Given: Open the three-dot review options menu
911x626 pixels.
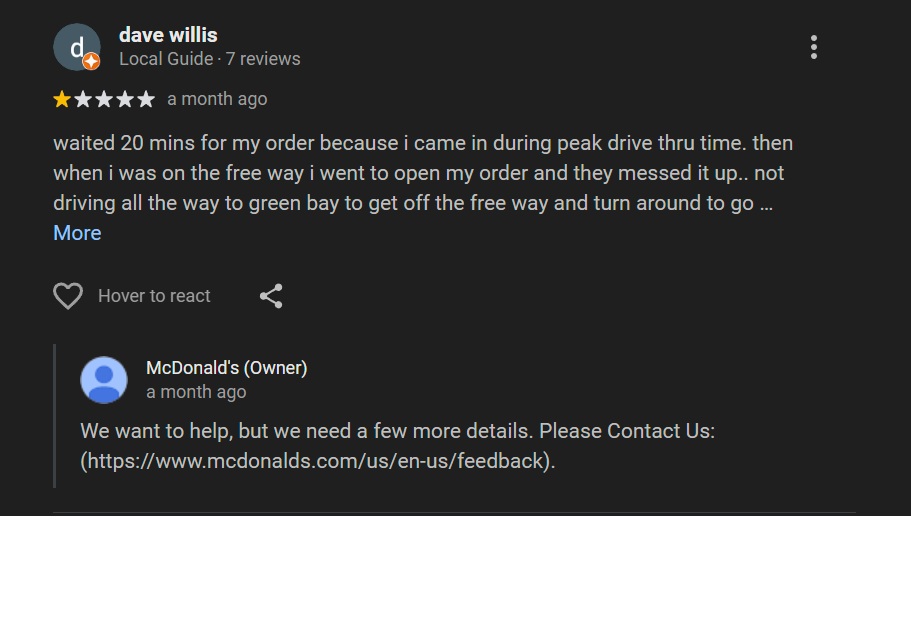Looking at the screenshot, I should click(814, 47).
